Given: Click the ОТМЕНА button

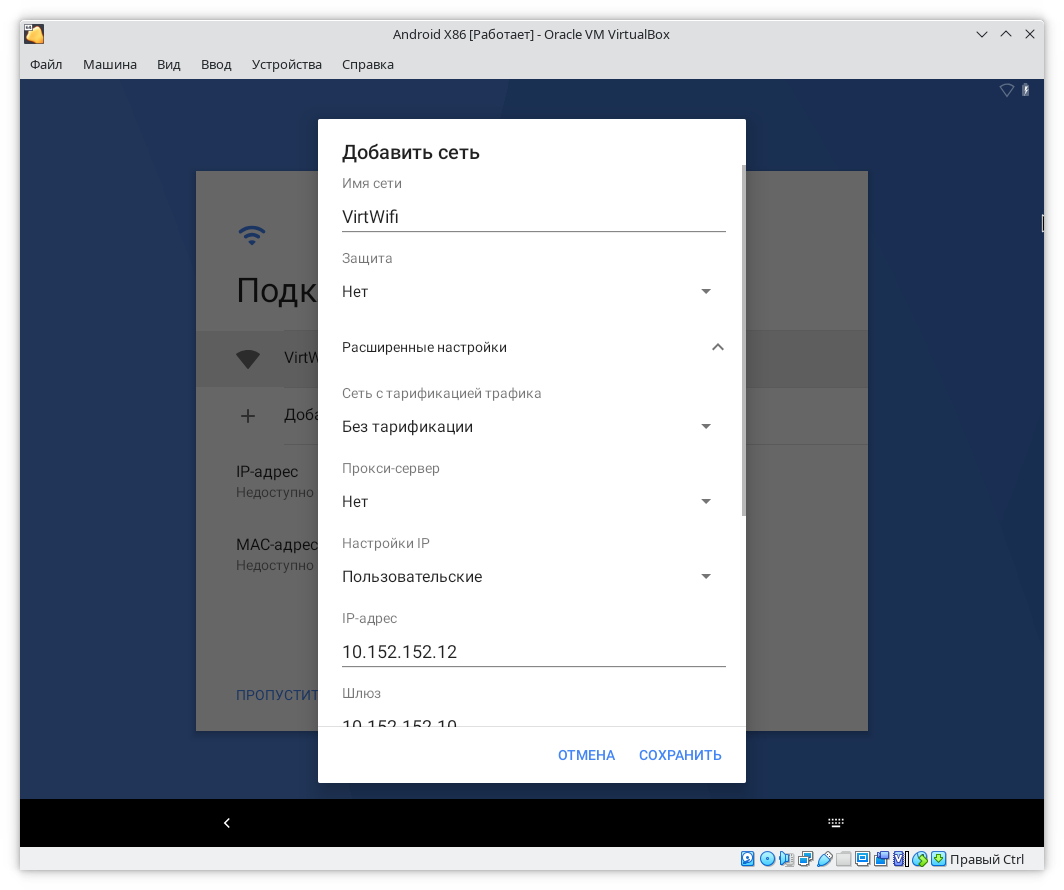Looking at the screenshot, I should (x=586, y=755).
